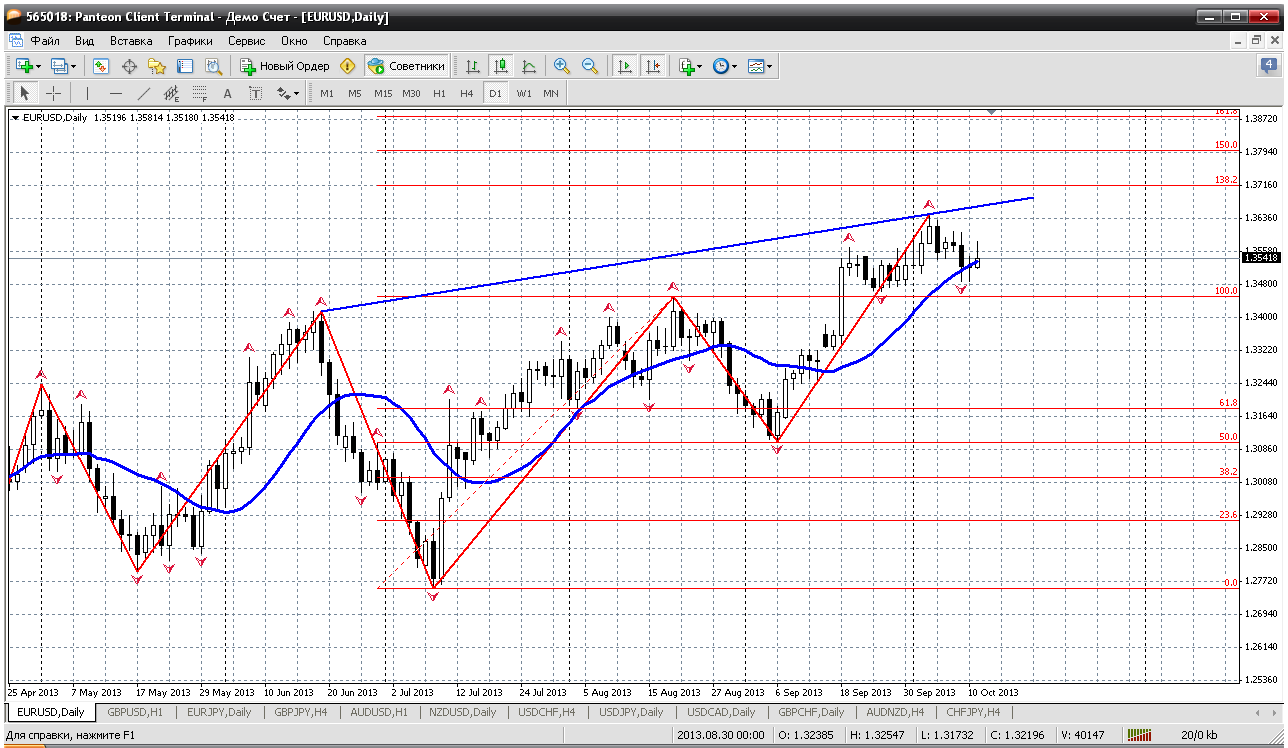This screenshot has height=748, width=1288.
Task: Click the Новый Ордер button
Action: pyautogui.click(x=285, y=66)
